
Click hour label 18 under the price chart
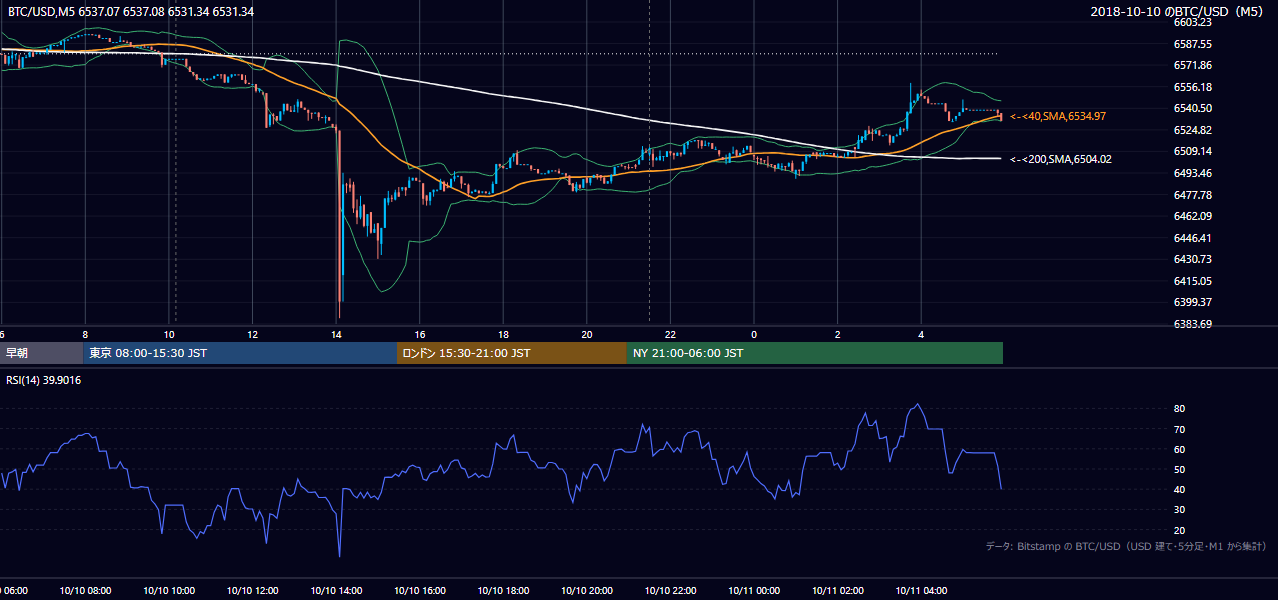point(503,334)
